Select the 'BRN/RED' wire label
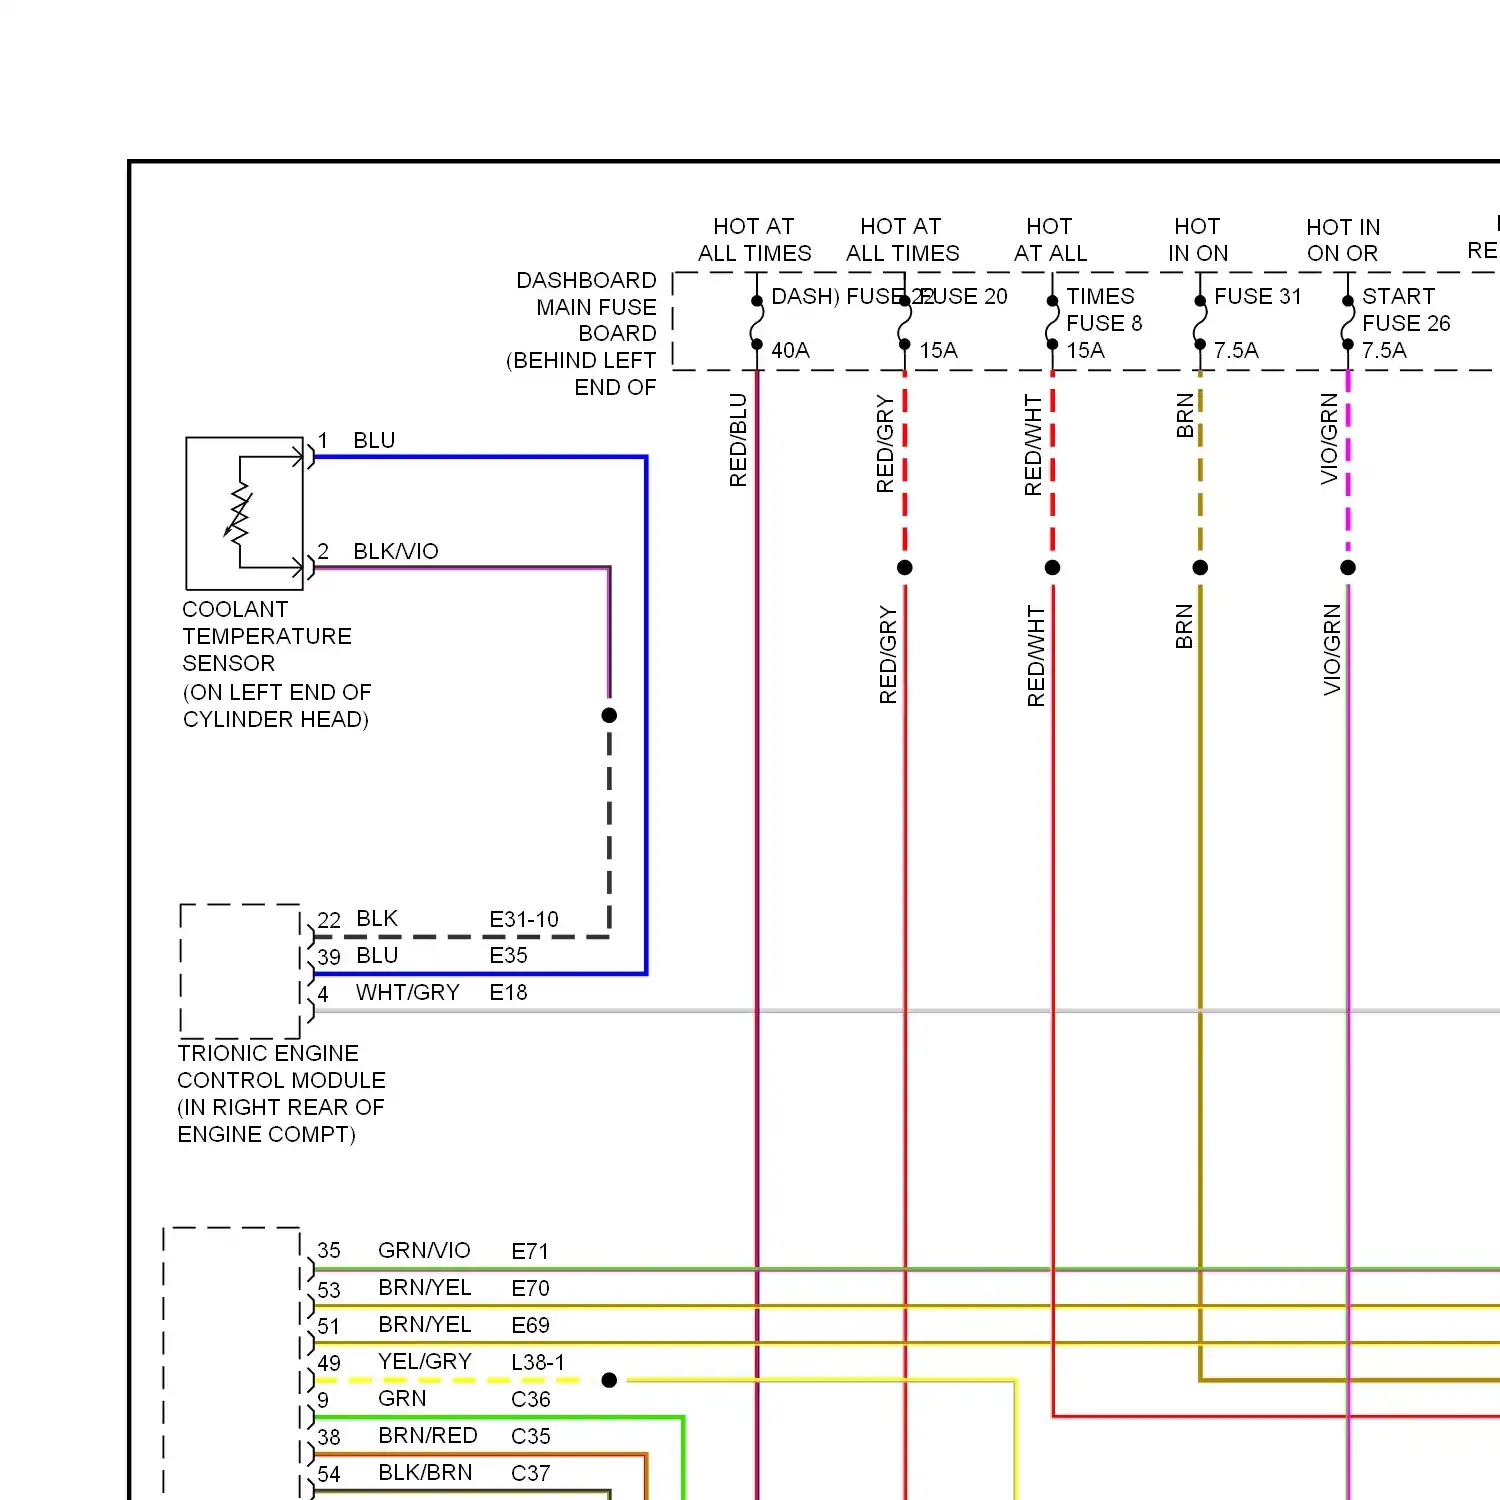The height and width of the screenshot is (1500, 1500). [x=428, y=1435]
